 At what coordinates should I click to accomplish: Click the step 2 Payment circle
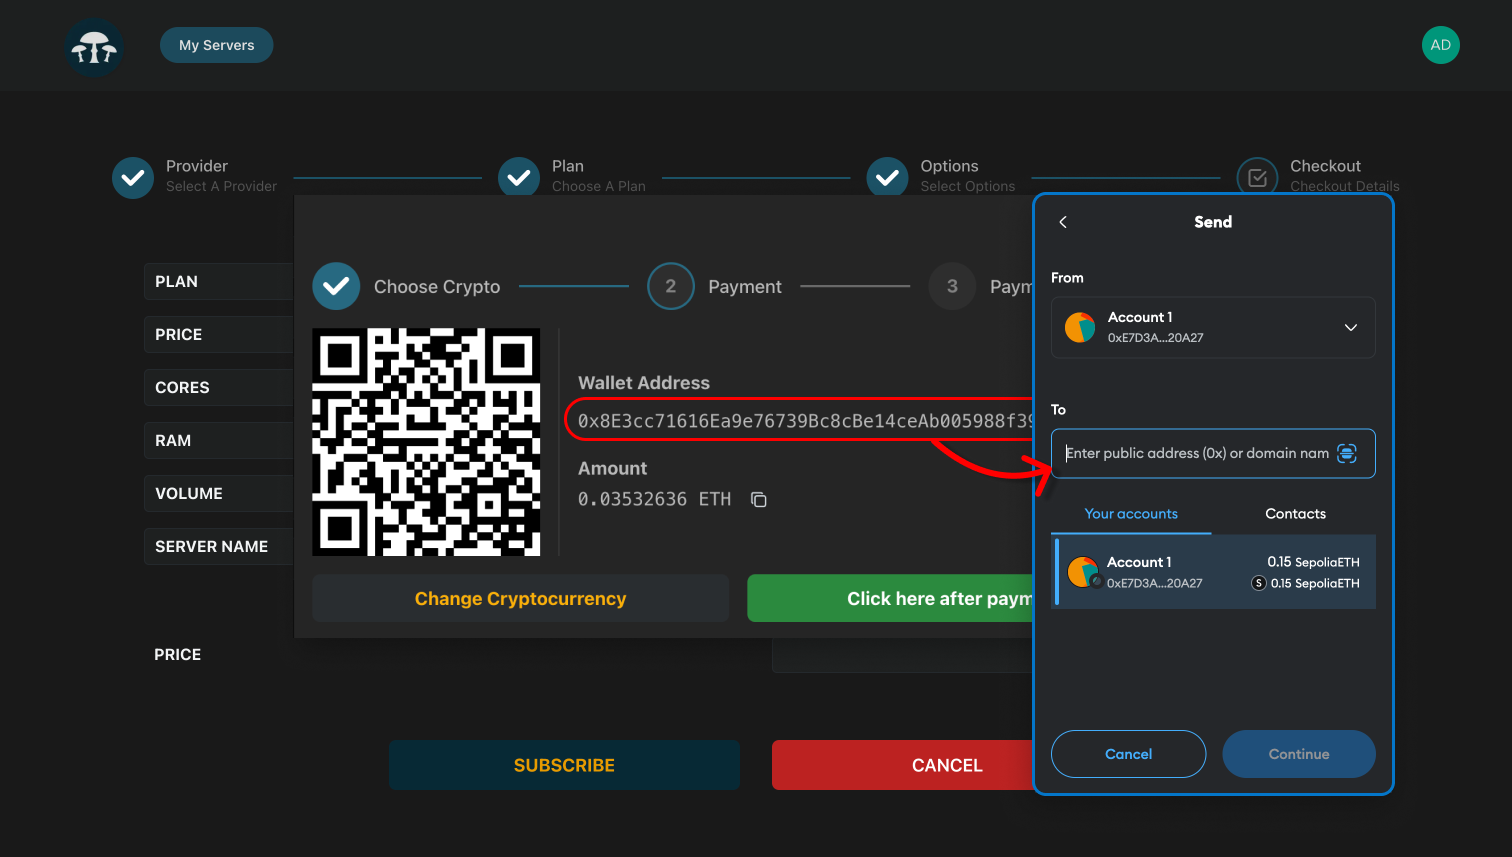click(671, 287)
